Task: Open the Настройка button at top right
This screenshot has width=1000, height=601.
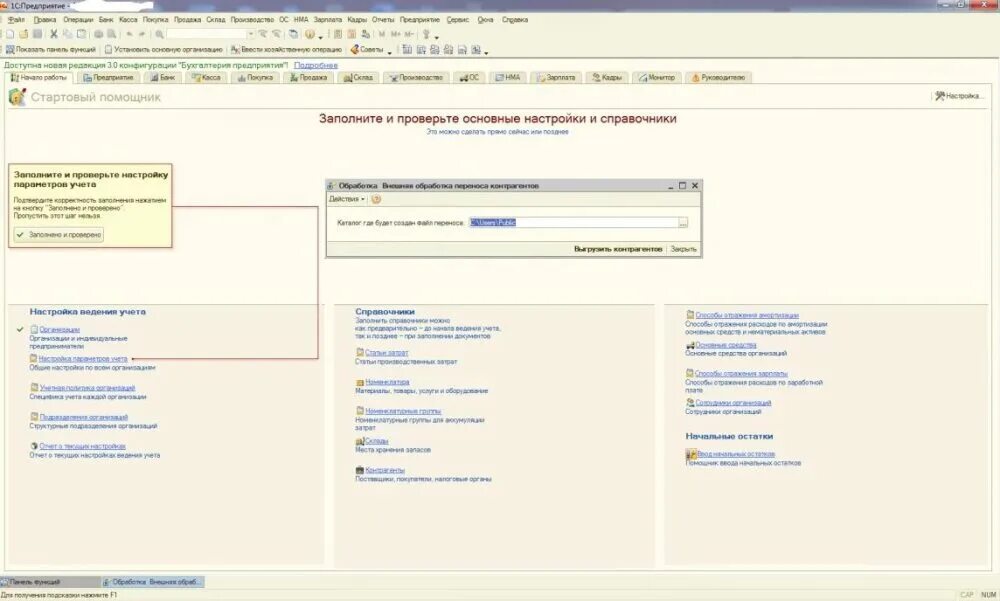Action: [959, 96]
